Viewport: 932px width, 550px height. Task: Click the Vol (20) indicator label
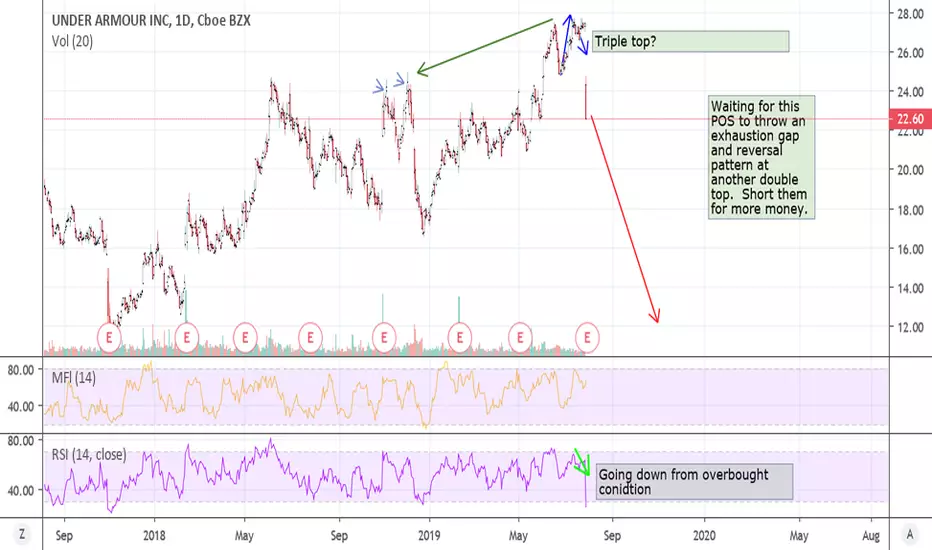pyautogui.click(x=72, y=41)
